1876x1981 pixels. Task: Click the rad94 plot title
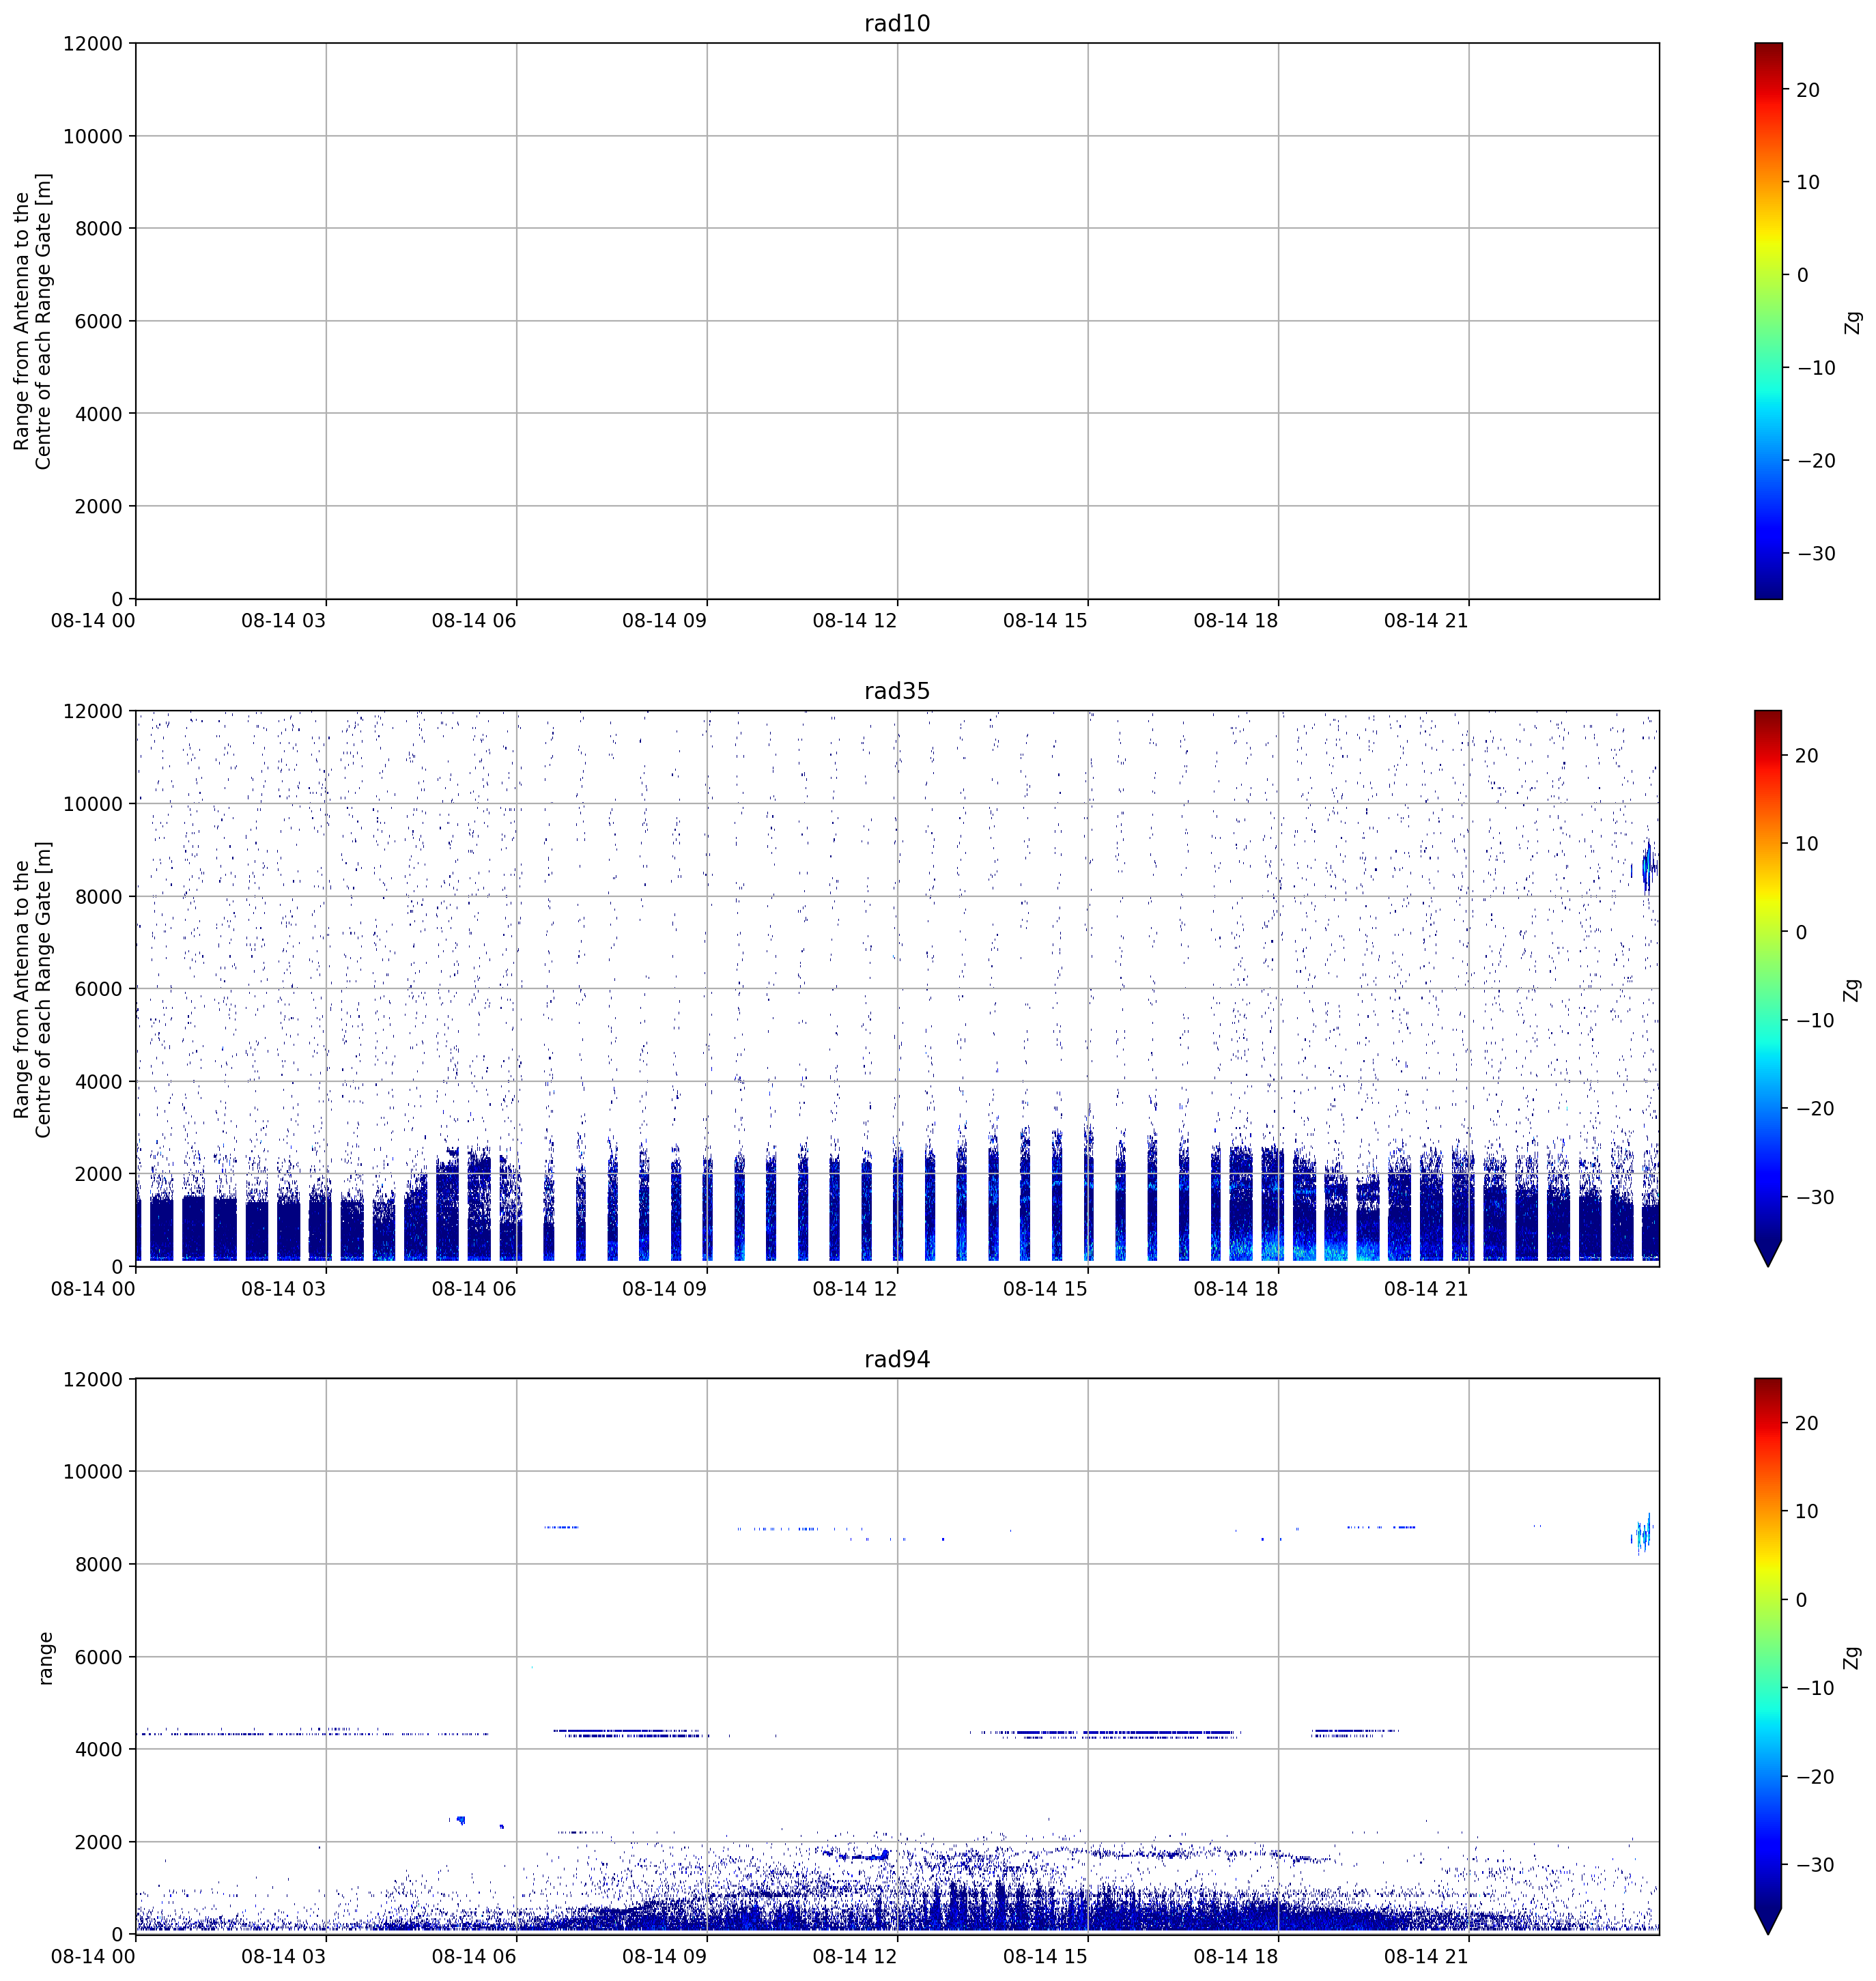pyautogui.click(x=897, y=1359)
